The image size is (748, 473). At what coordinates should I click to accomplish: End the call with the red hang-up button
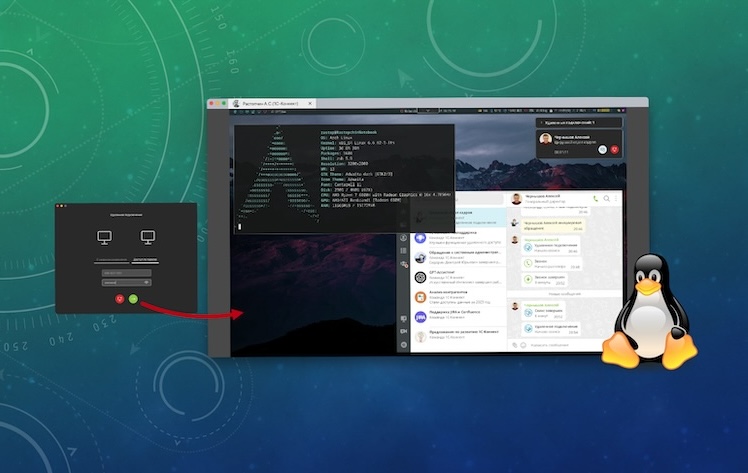(x=615, y=149)
